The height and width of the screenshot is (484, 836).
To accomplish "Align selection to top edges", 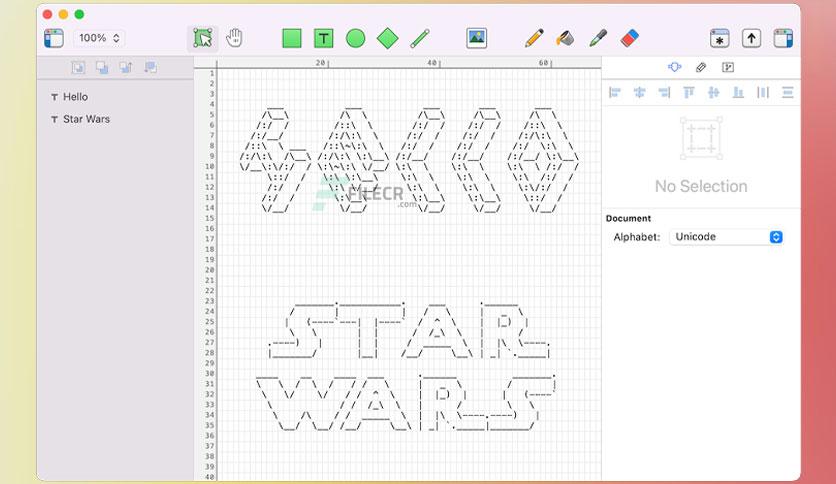I will [689, 93].
